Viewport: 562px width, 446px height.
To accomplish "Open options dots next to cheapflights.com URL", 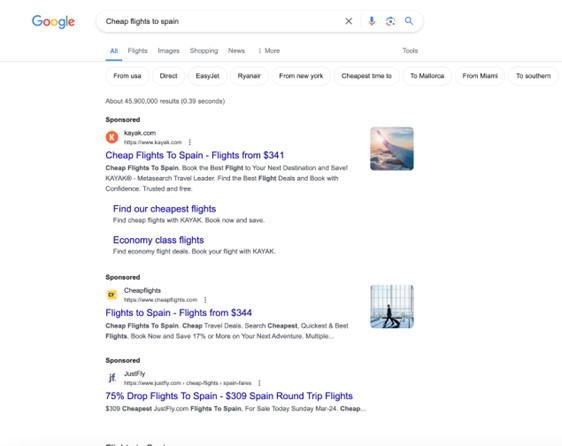I will 205,300.
